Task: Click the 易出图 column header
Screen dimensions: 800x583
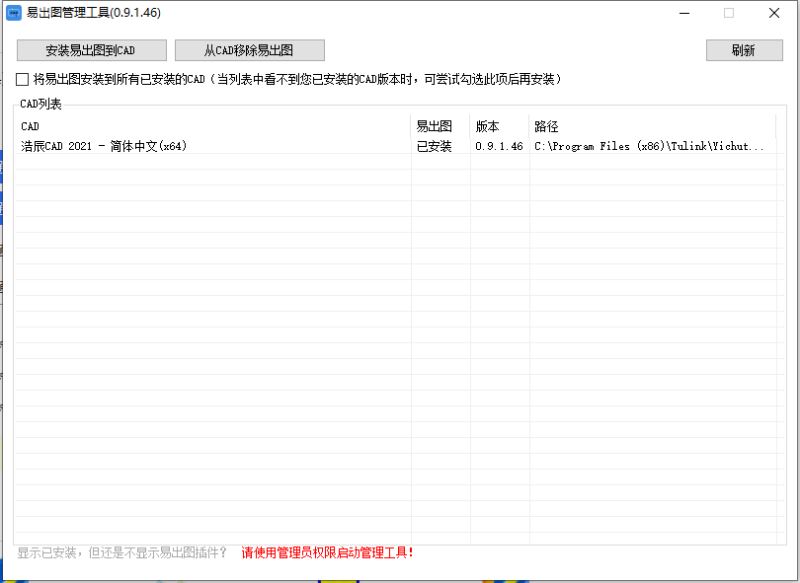Action: pos(440,126)
